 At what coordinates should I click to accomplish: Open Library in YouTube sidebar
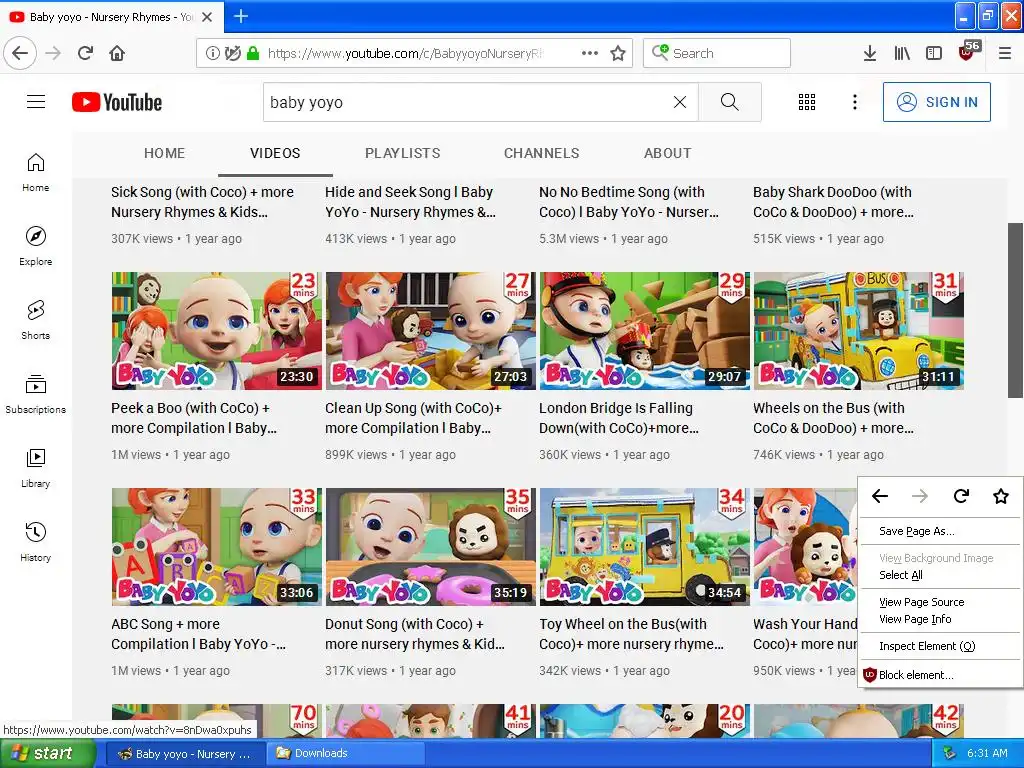point(35,468)
